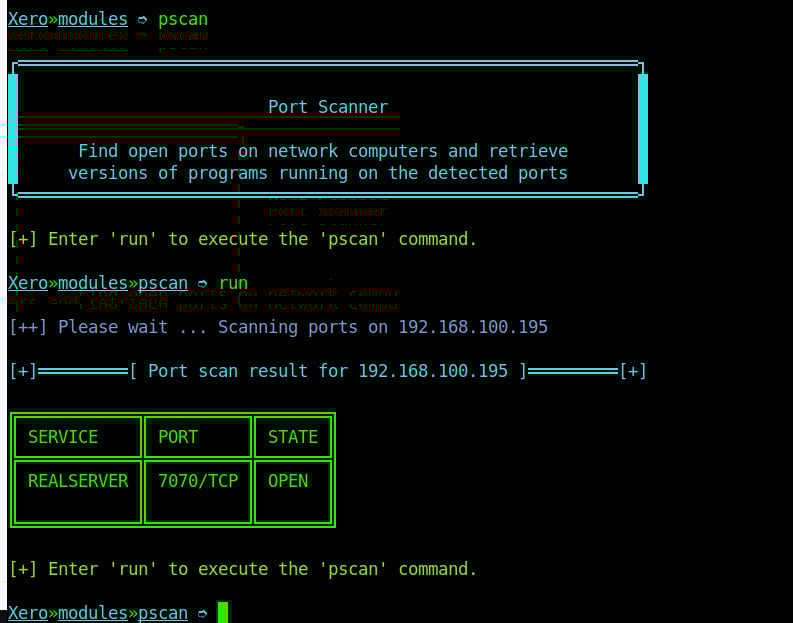This screenshot has width=793, height=623.
Task: Select the REALSERVER service cell
Action: click(x=77, y=481)
